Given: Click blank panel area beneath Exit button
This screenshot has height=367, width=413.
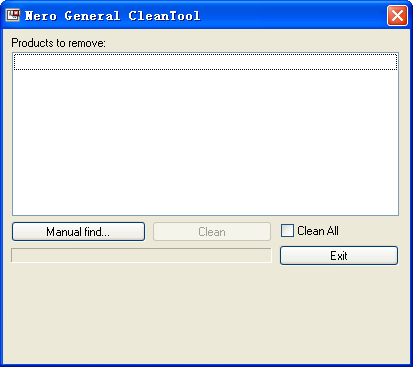Looking at the screenshot, I should point(339,313).
